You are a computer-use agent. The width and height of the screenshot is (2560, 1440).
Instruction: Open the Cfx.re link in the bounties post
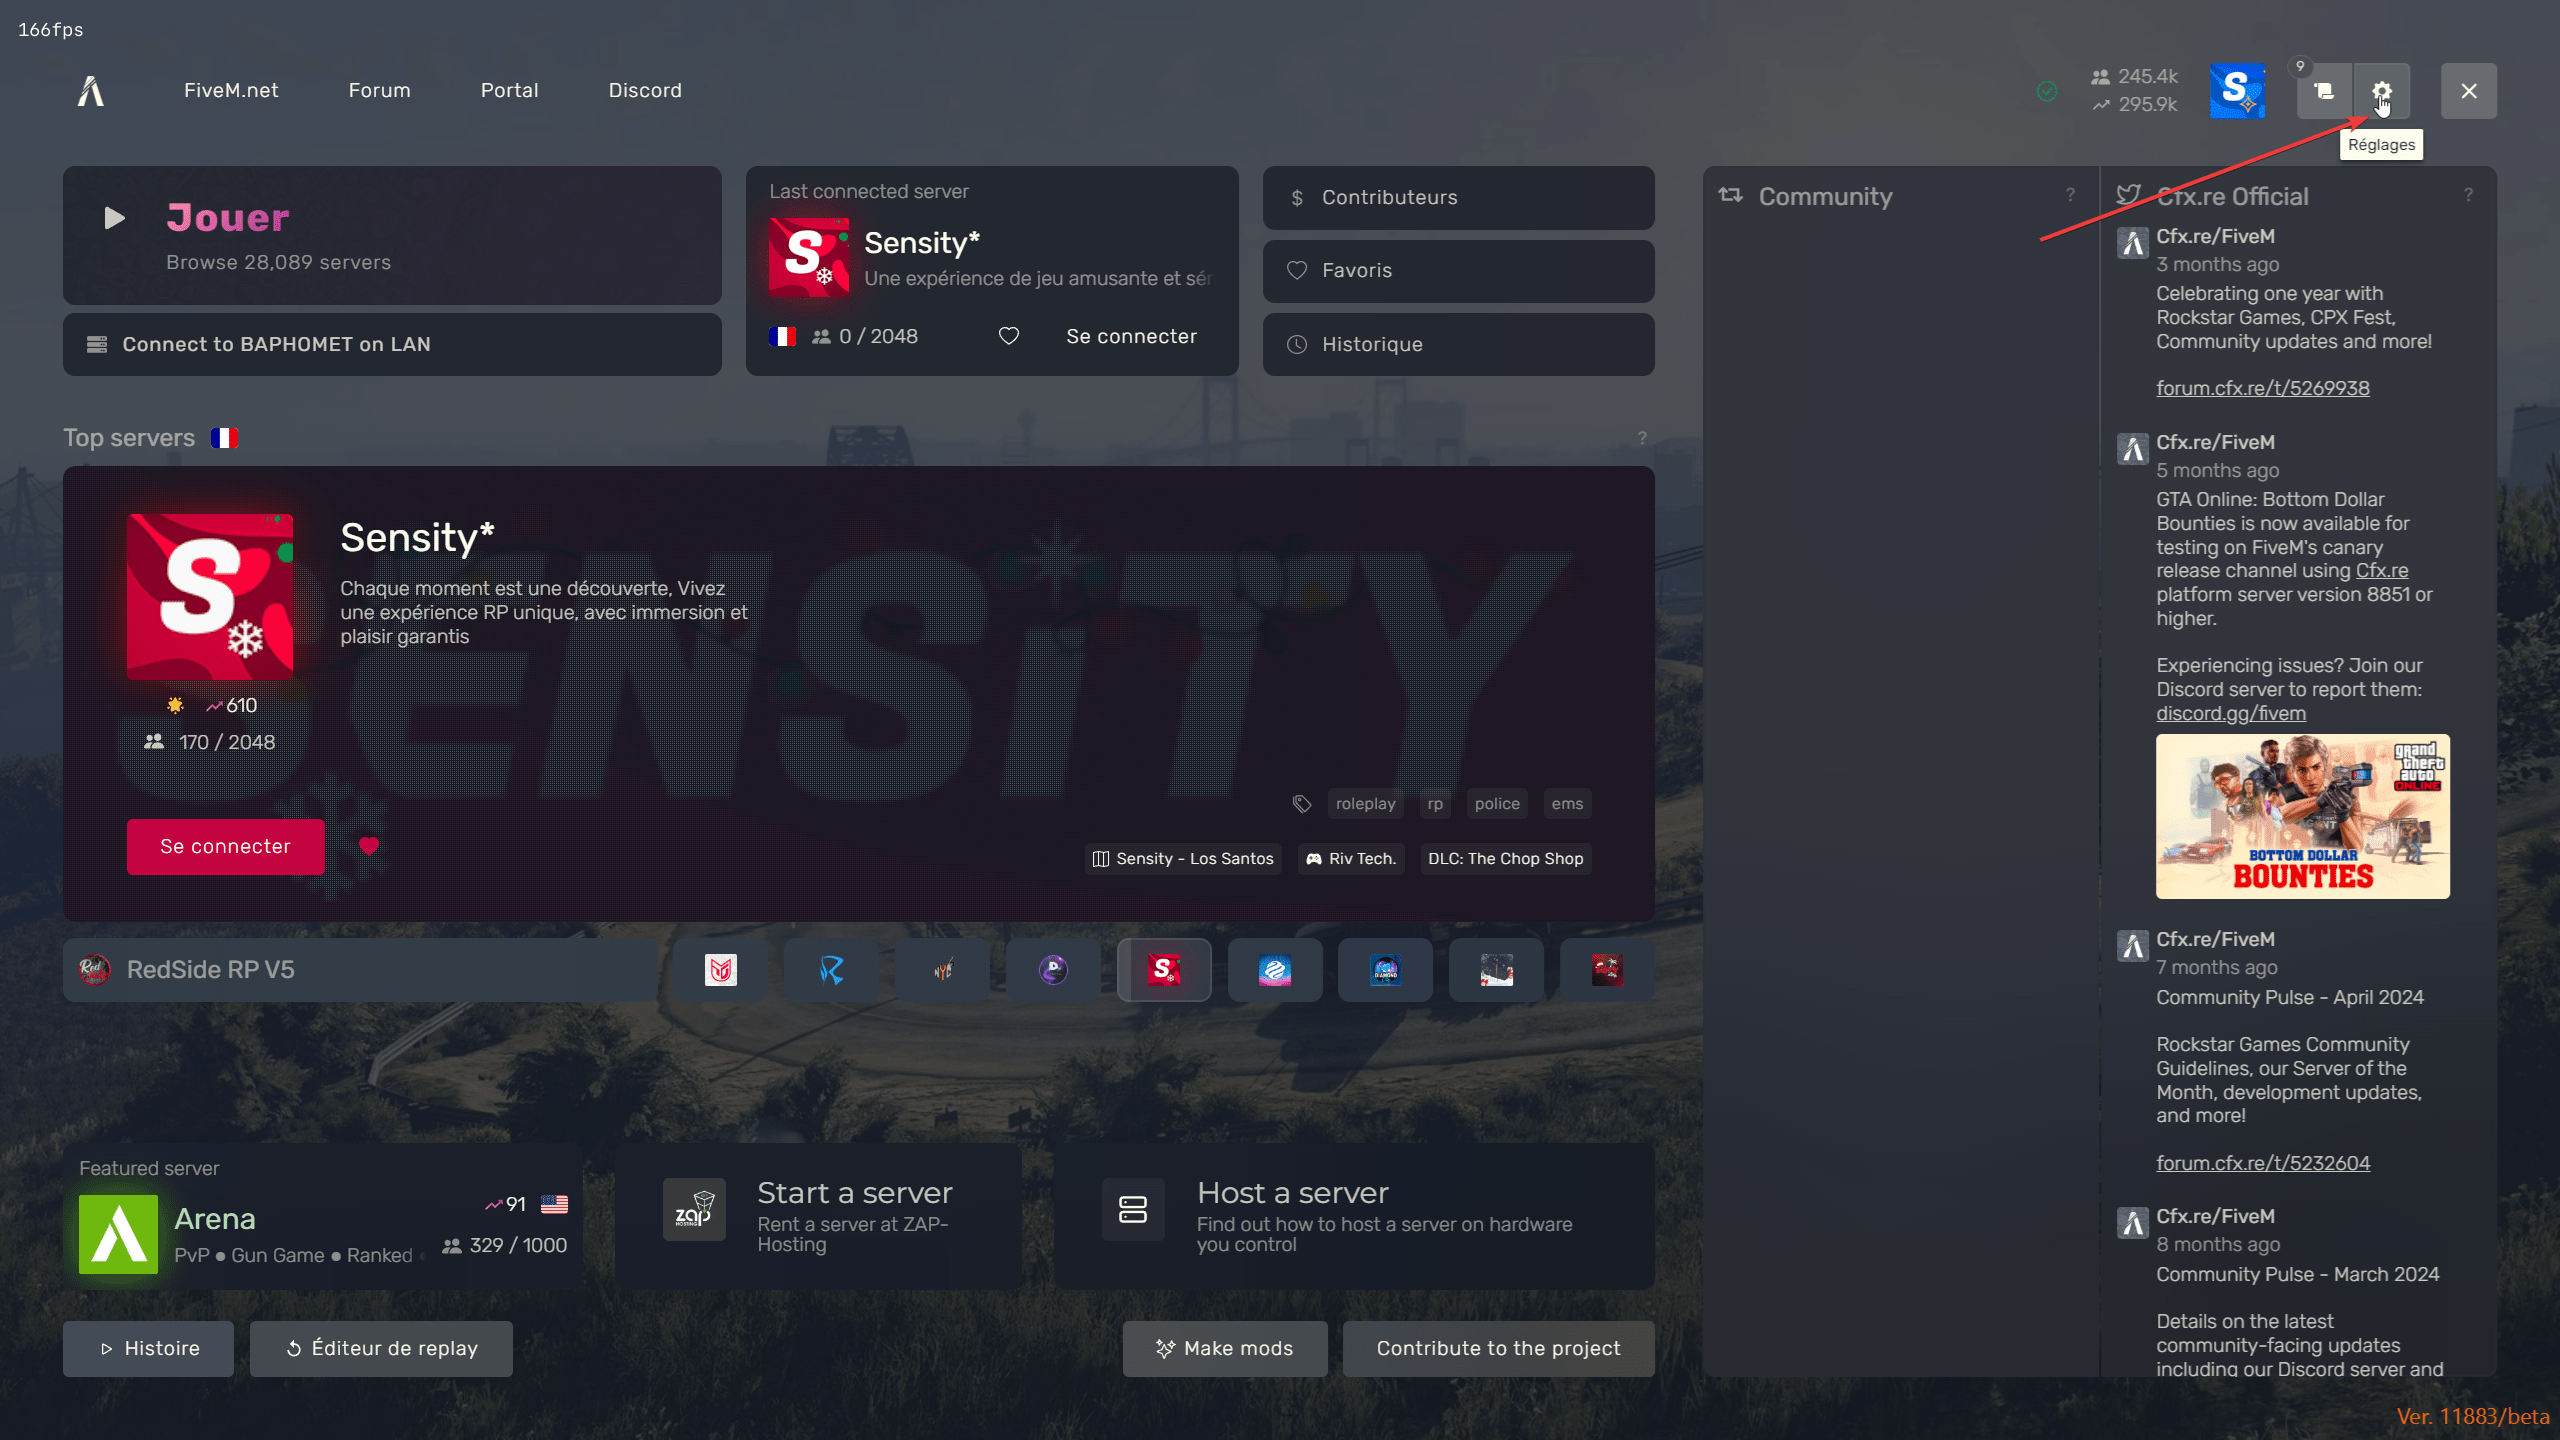coord(2381,571)
